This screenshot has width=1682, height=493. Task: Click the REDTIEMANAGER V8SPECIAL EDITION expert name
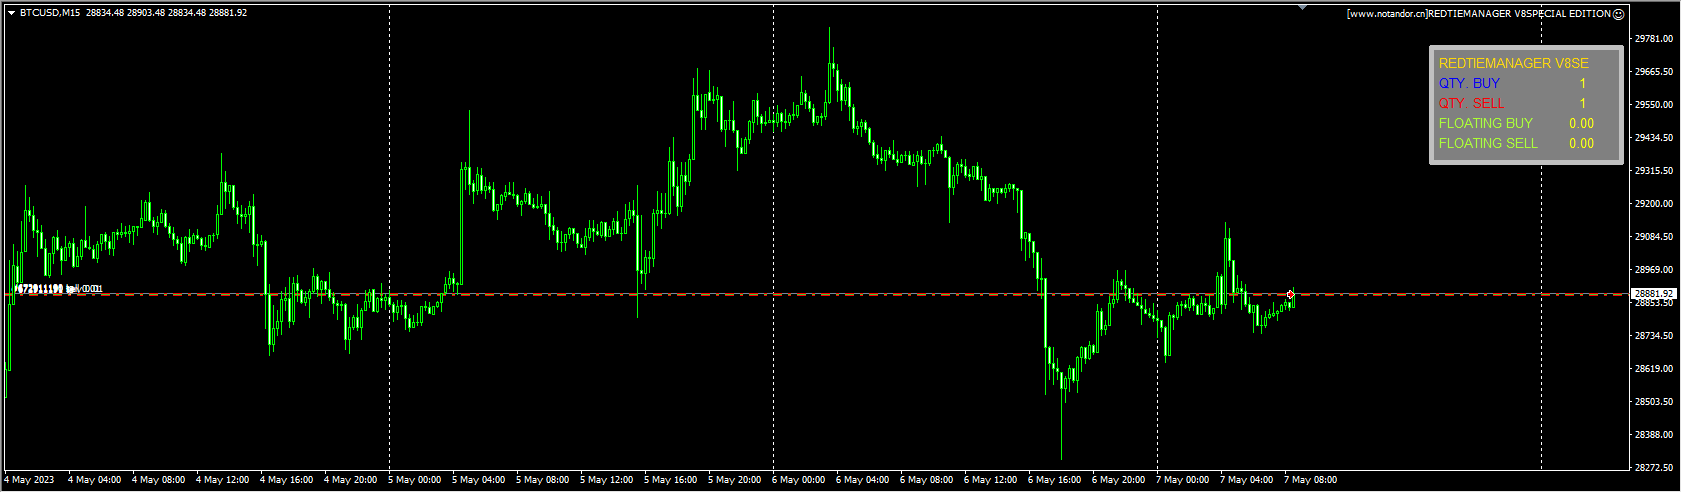pos(1518,14)
